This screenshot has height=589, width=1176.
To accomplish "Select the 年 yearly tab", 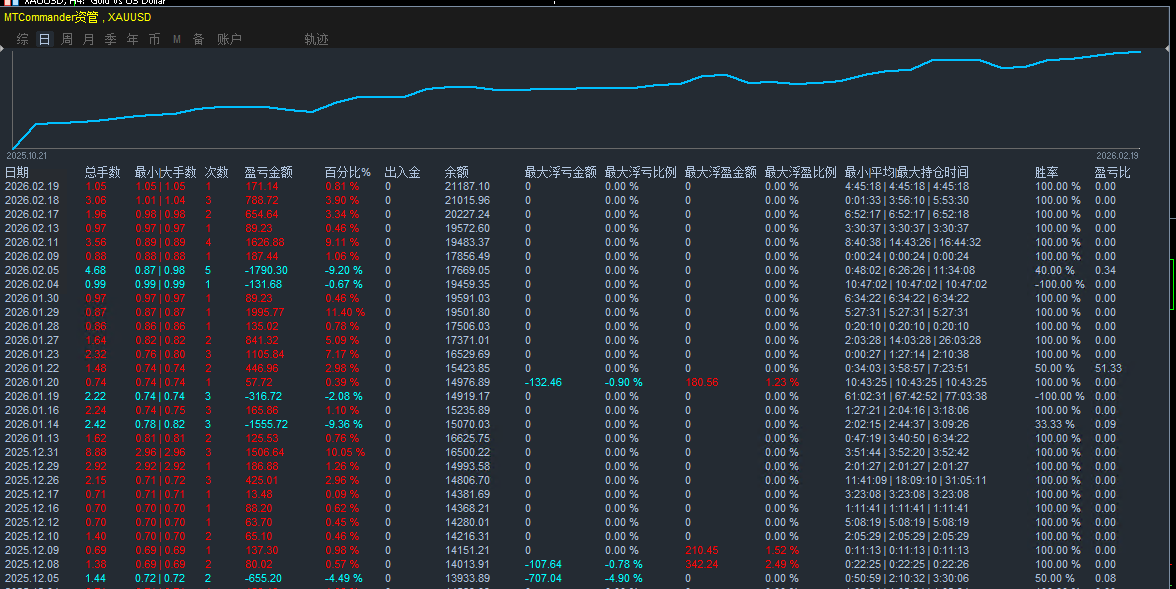I will [132, 39].
